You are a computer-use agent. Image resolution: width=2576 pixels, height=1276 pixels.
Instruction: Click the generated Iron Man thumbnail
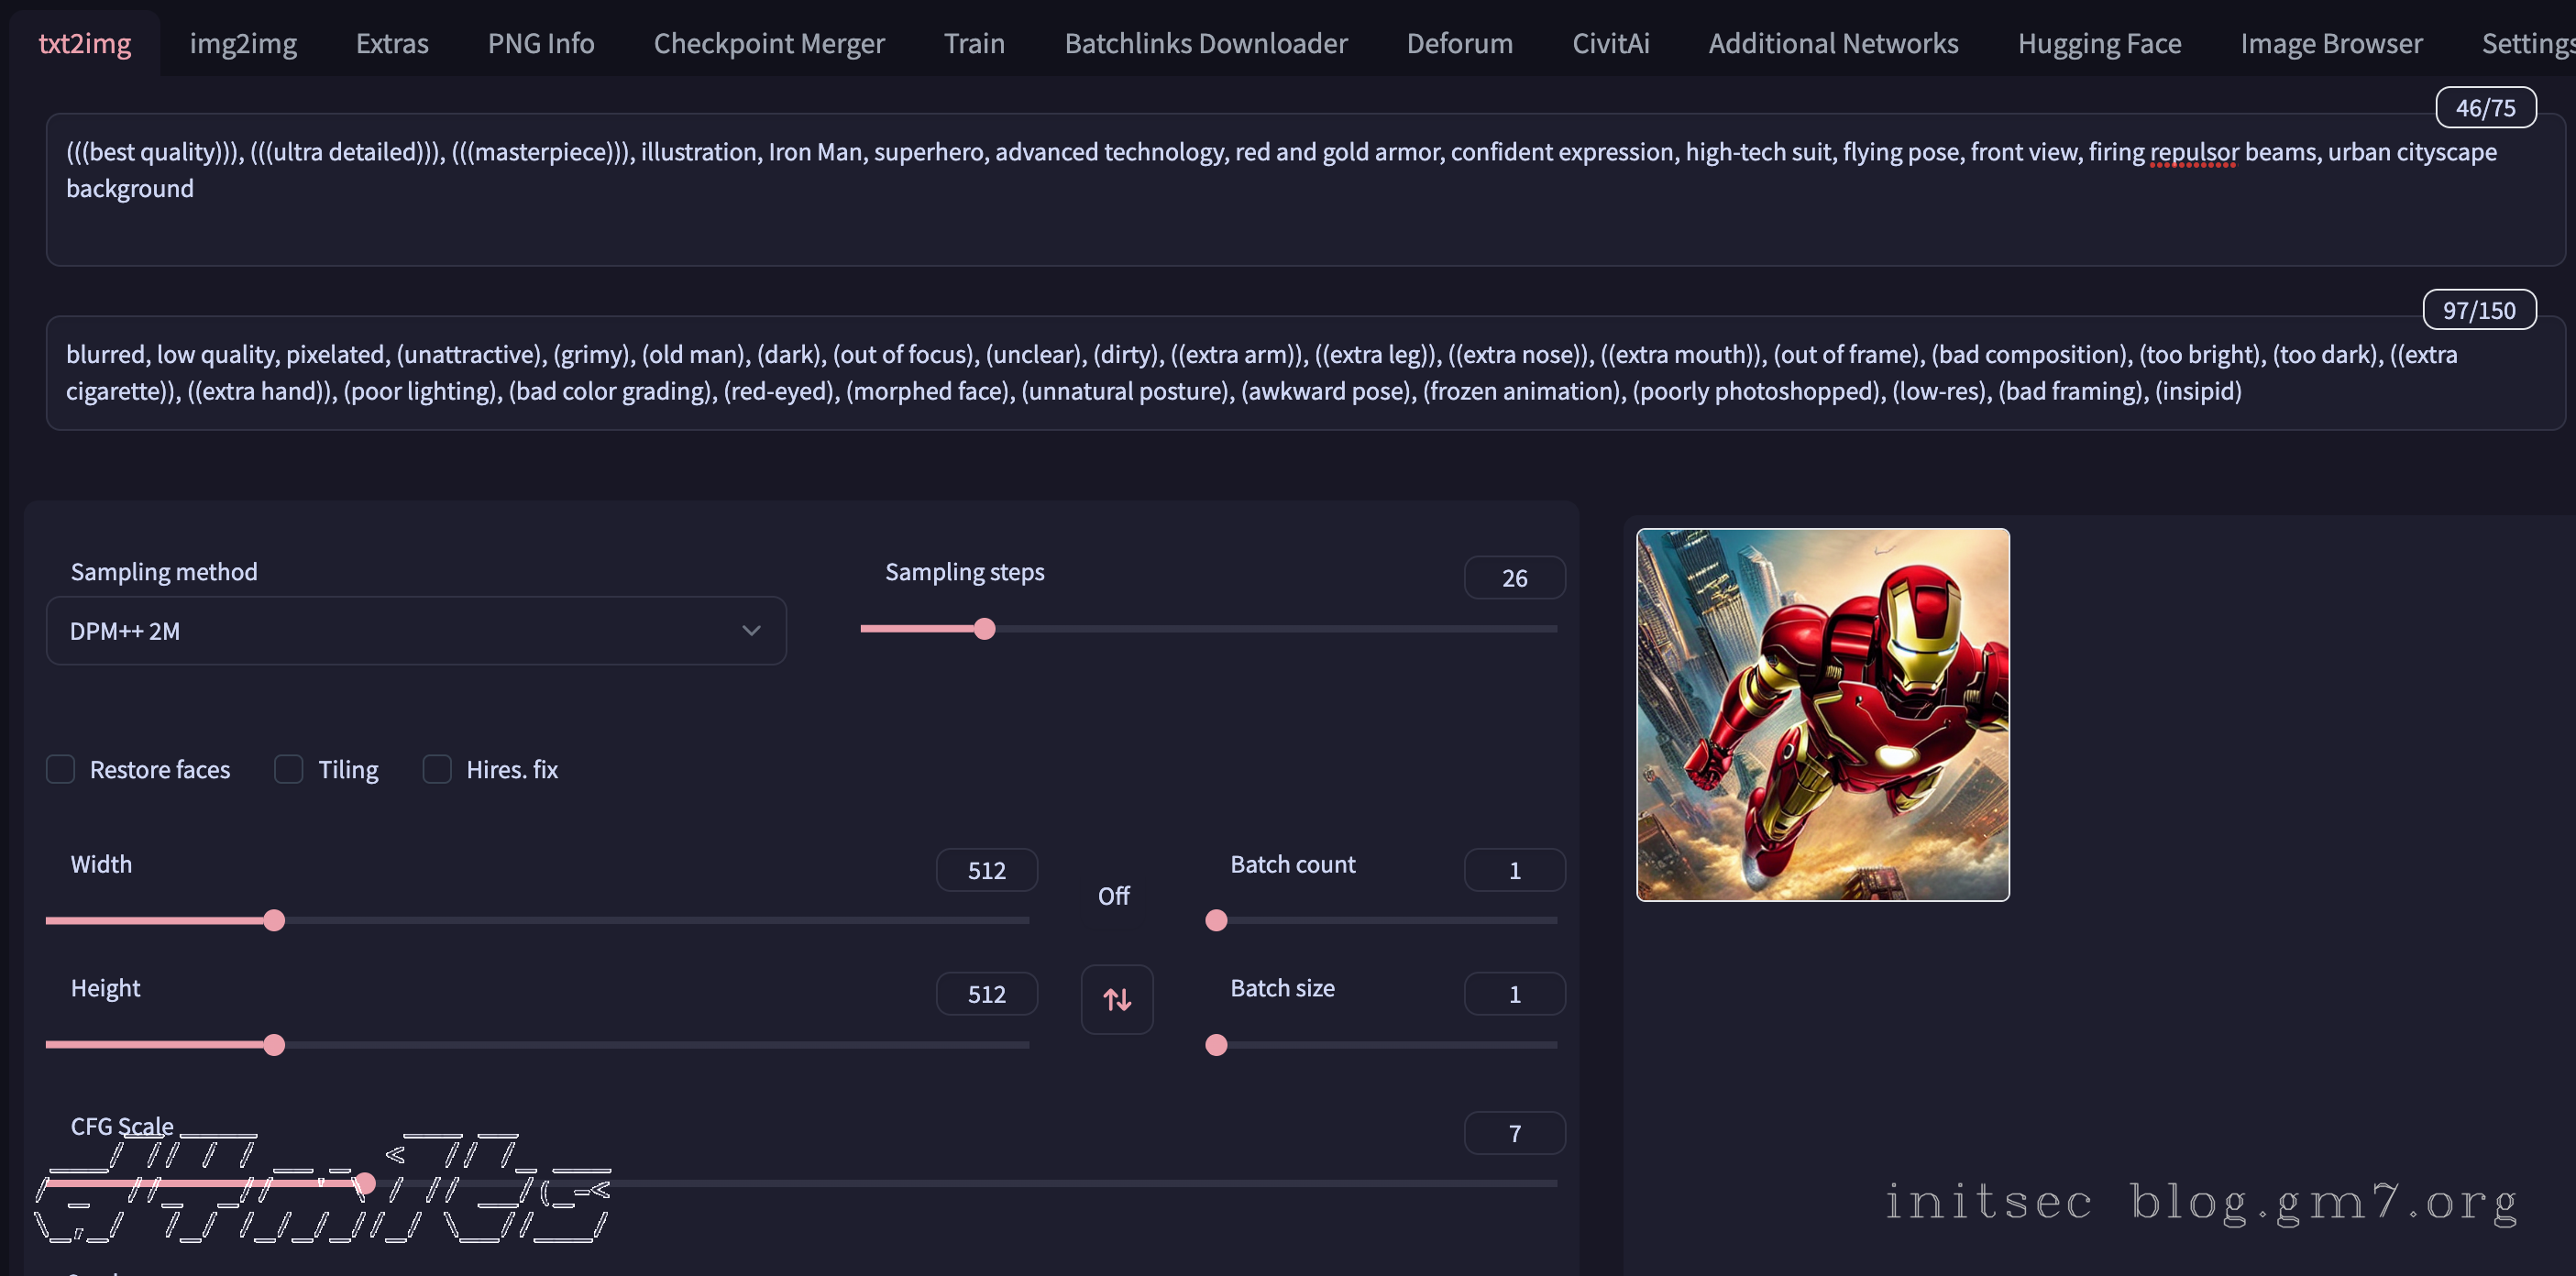tap(1821, 714)
